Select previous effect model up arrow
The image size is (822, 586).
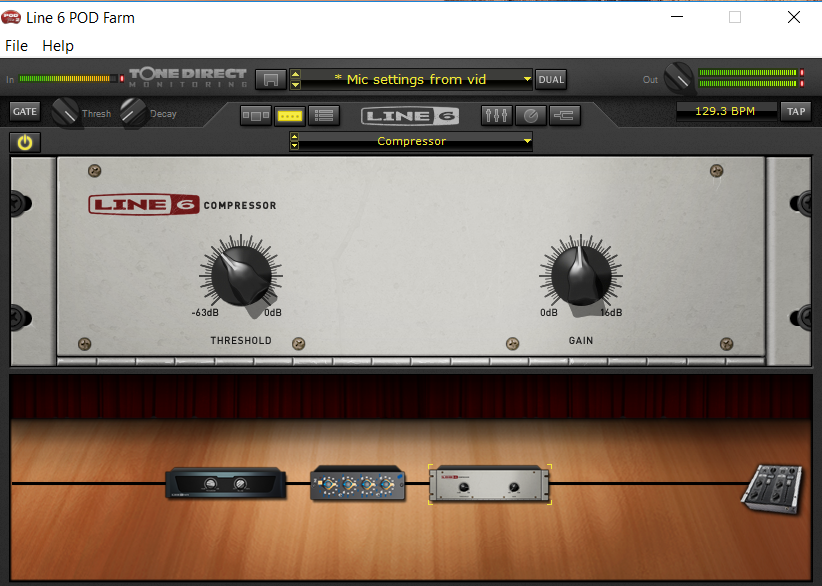coord(294,137)
